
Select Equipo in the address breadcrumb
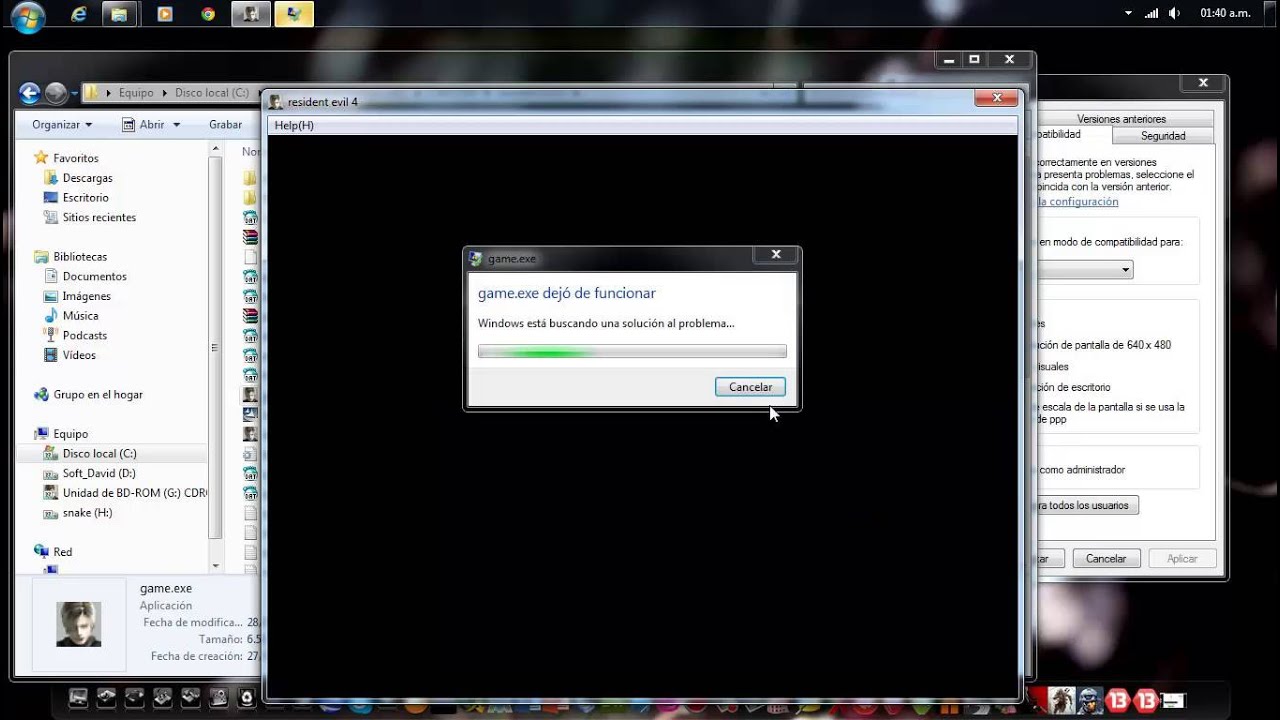(x=136, y=92)
